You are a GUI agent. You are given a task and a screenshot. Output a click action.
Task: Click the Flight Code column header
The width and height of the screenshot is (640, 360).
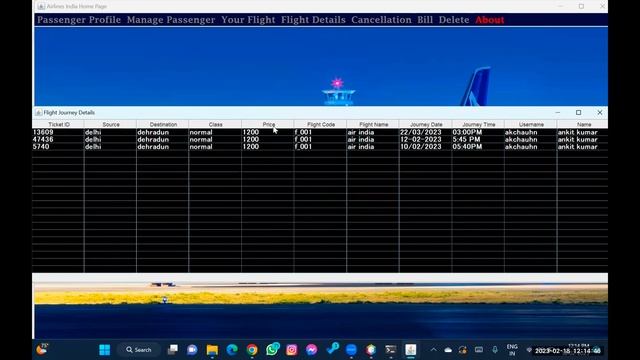click(x=320, y=124)
